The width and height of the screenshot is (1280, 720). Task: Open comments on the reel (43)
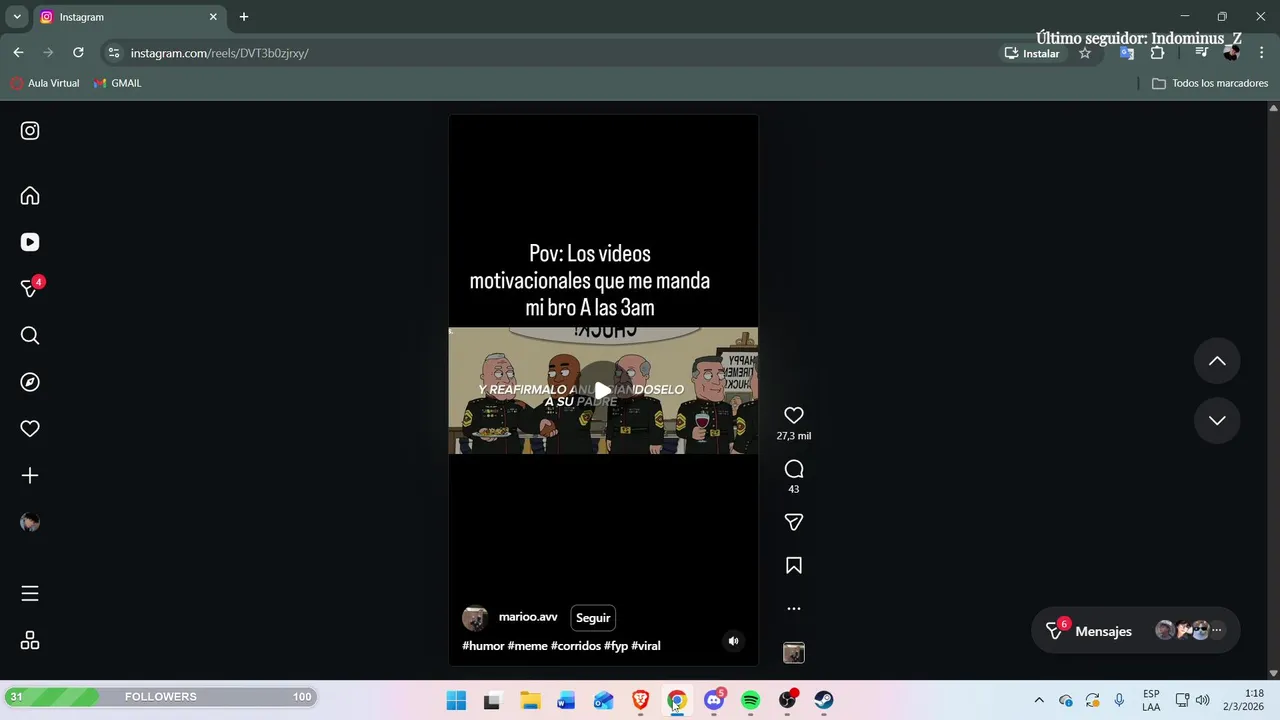[794, 469]
